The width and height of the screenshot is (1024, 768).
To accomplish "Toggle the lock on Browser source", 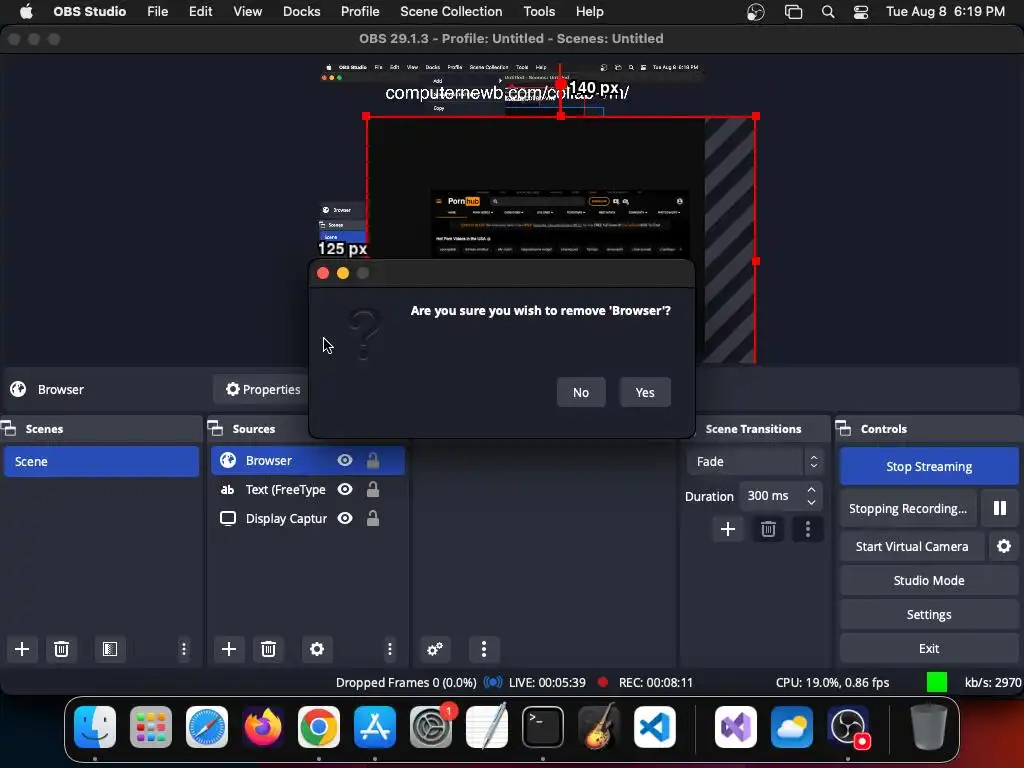I will pos(373,460).
